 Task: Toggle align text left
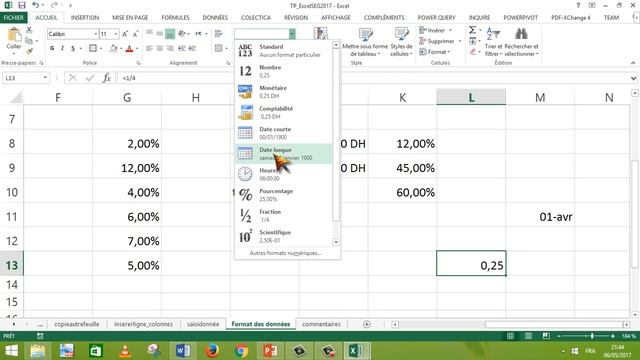point(149,48)
